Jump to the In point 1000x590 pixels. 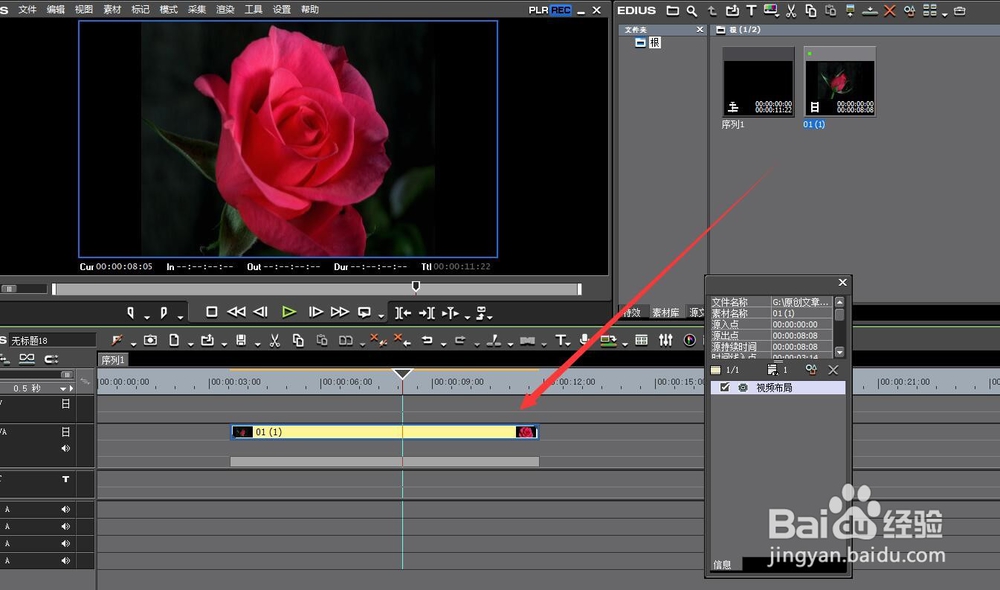(402, 313)
